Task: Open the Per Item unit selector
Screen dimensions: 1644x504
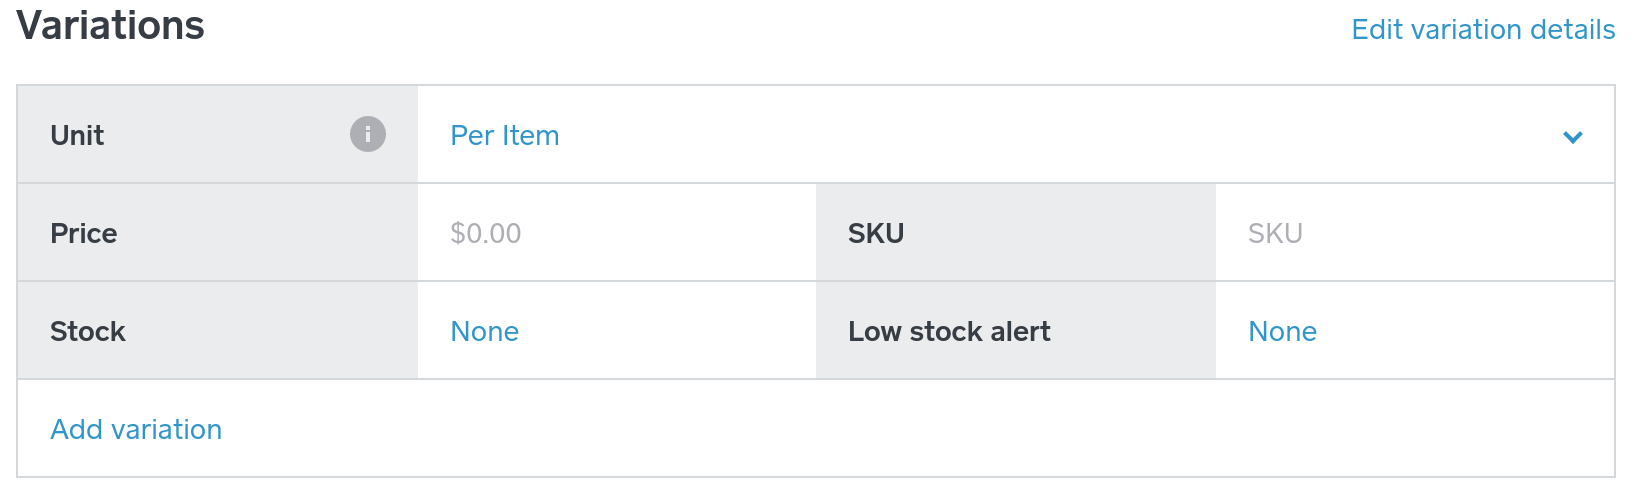Action: pyautogui.click(x=505, y=136)
